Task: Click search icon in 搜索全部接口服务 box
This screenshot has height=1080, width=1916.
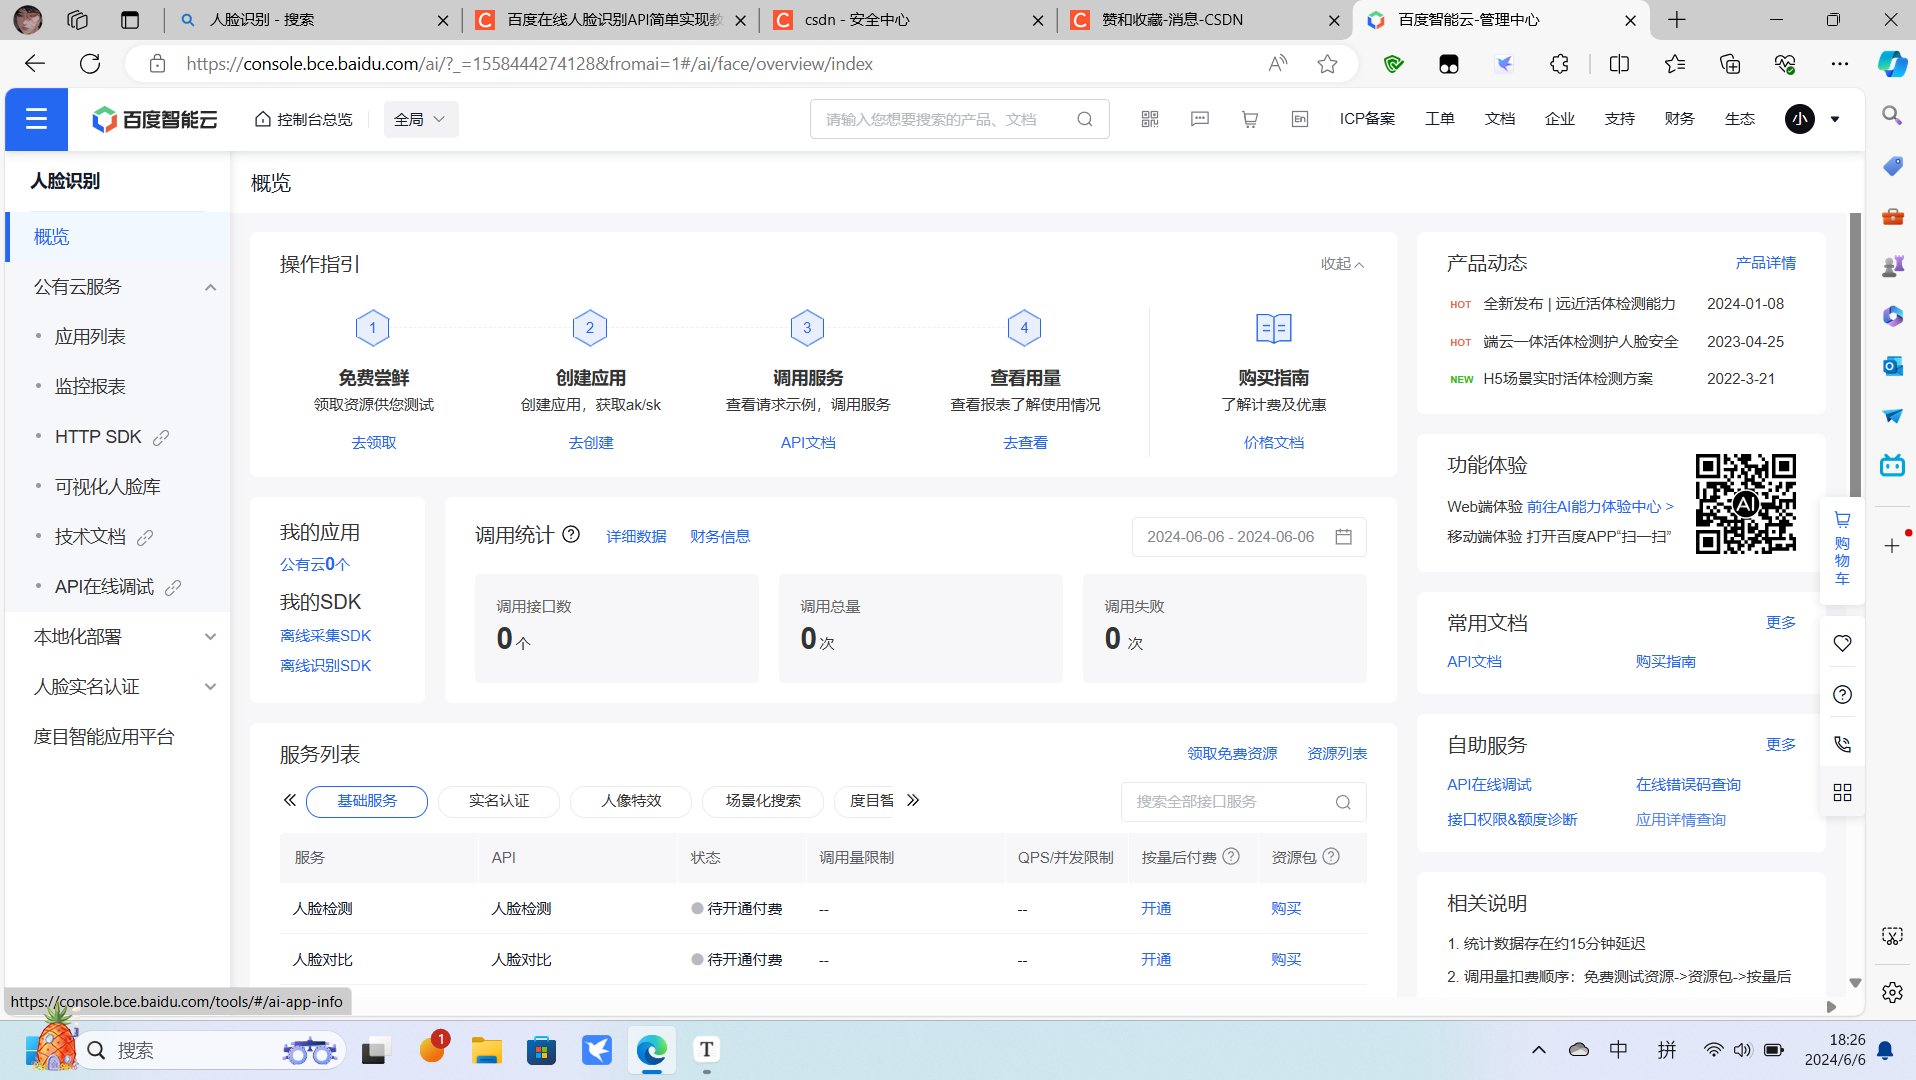Action: point(1343,802)
